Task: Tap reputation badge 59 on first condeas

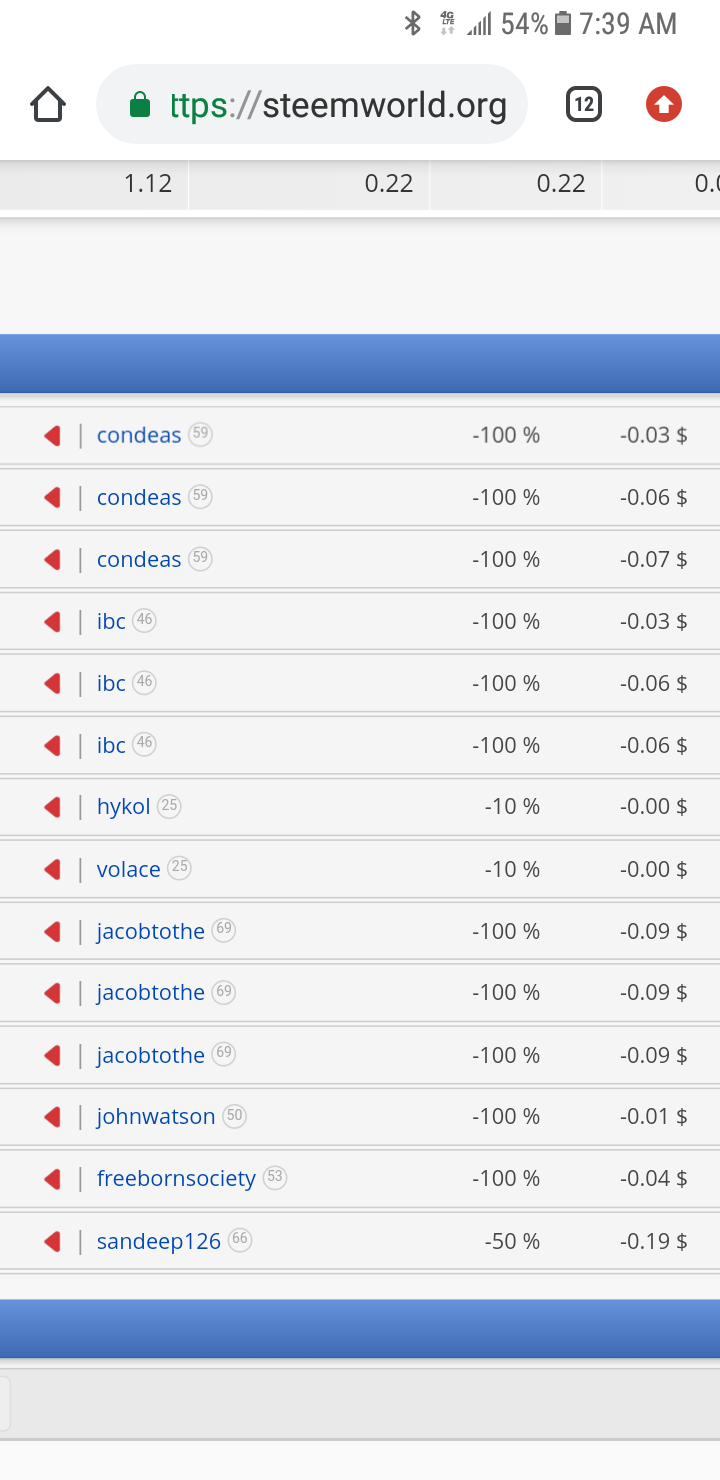Action: [x=200, y=434]
